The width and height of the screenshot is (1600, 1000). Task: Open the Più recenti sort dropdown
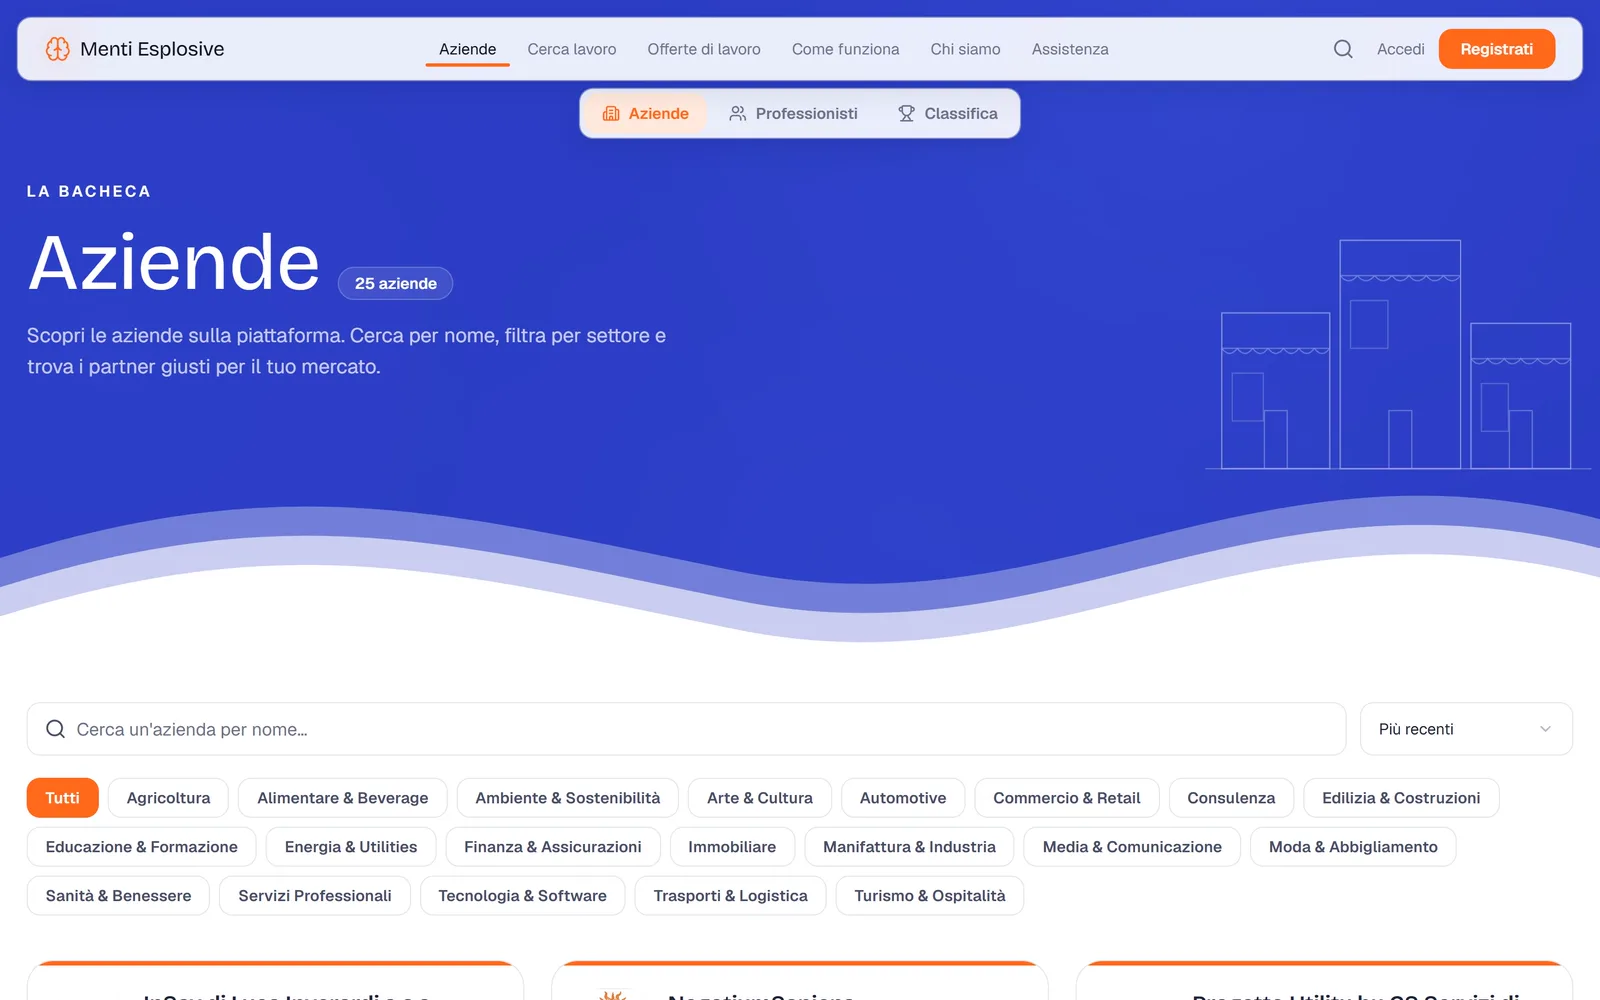pos(1466,729)
